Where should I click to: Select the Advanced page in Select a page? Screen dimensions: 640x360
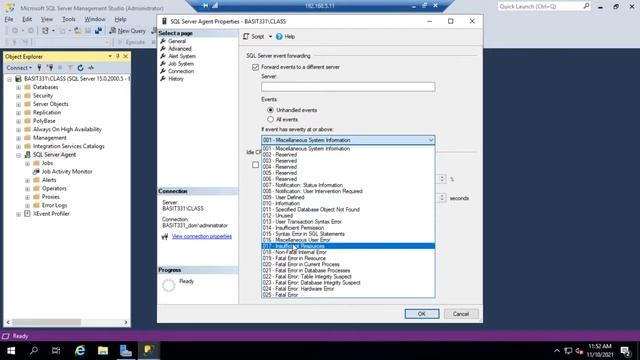(x=180, y=49)
